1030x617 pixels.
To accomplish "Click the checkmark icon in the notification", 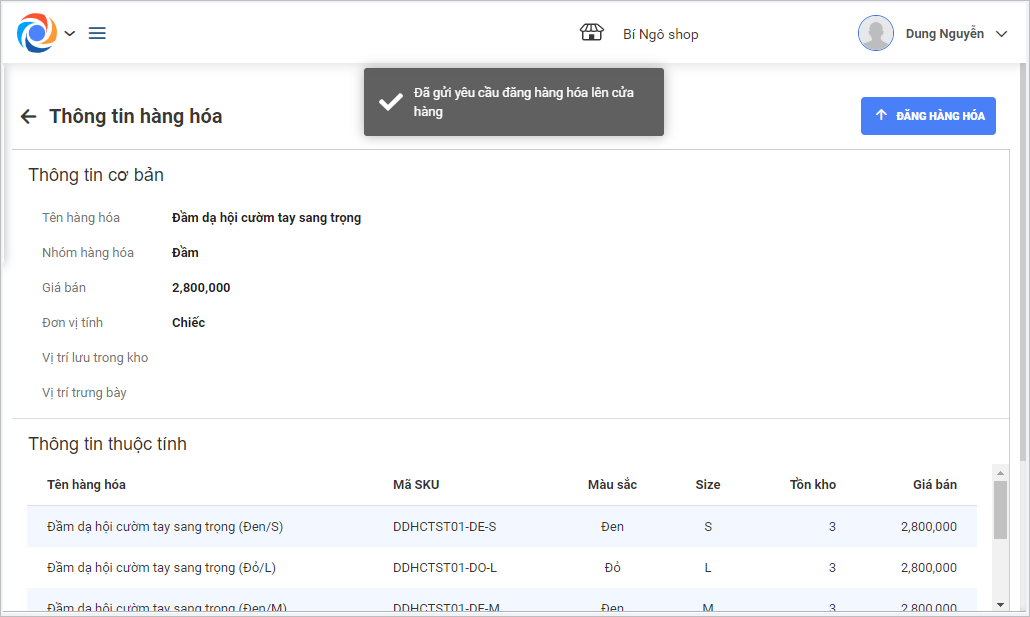I will pos(390,102).
